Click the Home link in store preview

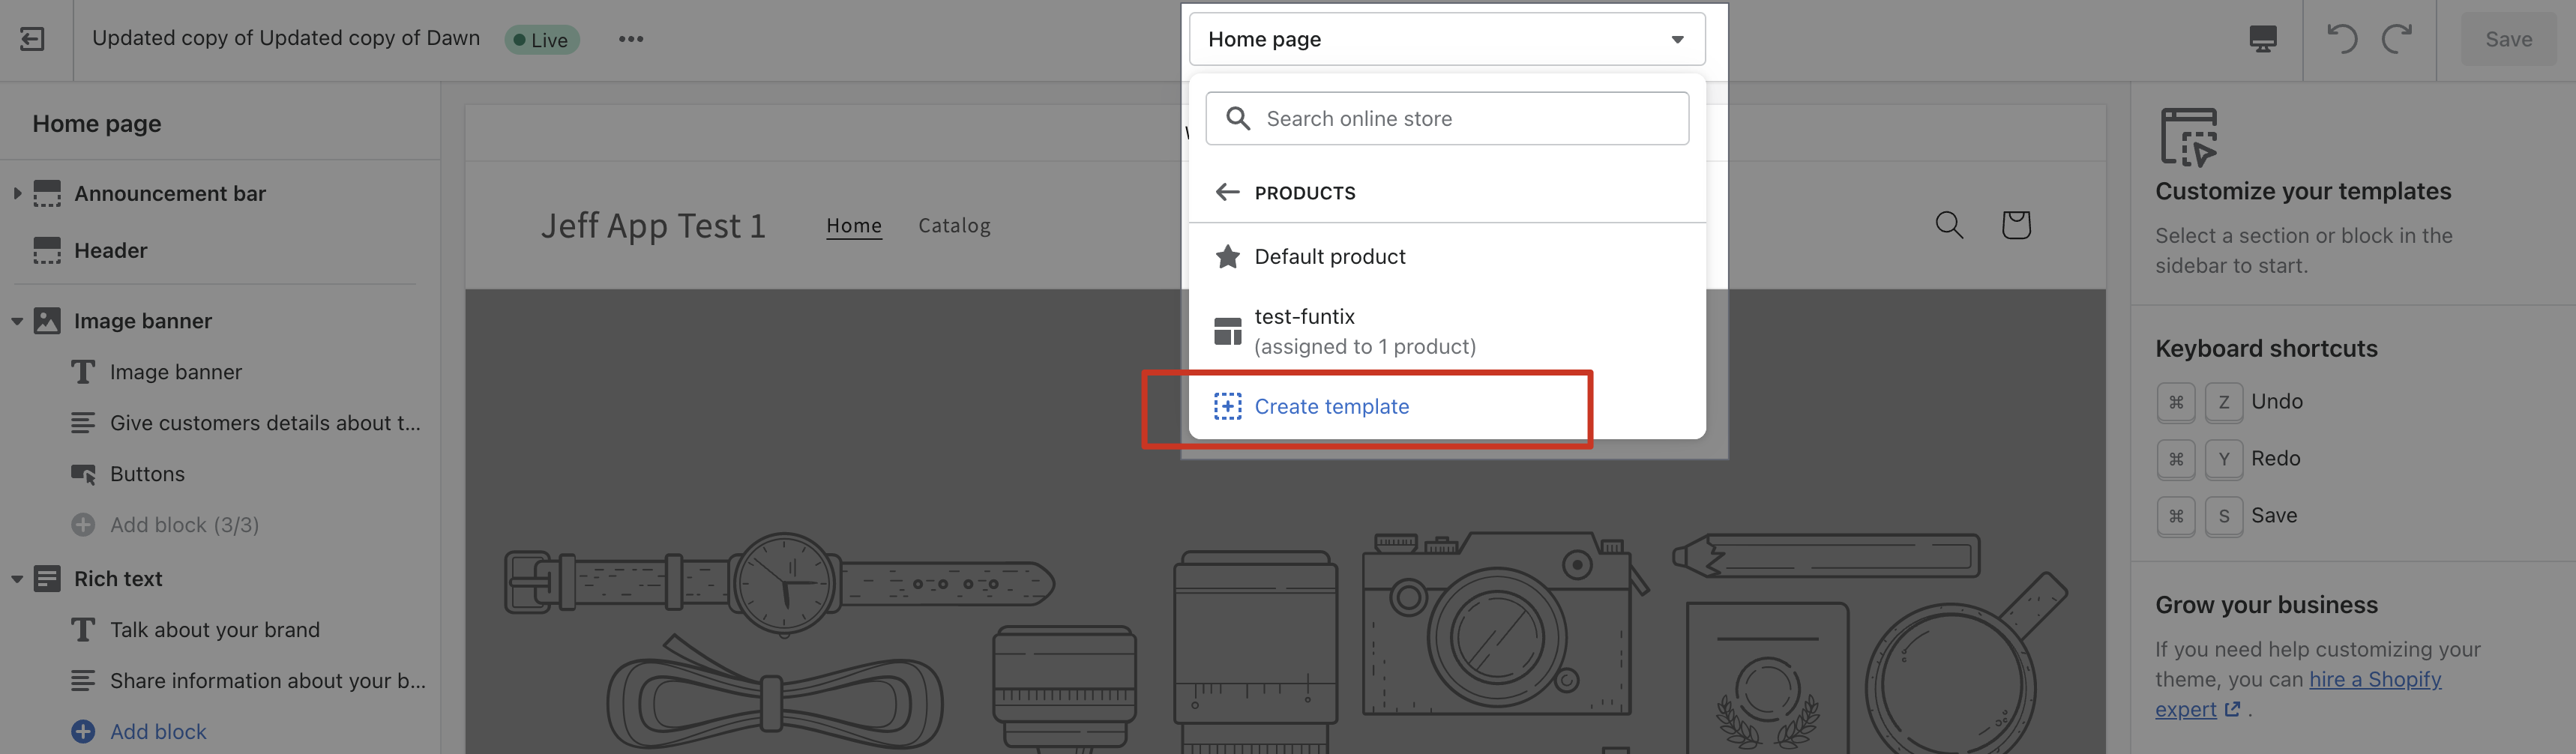854,226
